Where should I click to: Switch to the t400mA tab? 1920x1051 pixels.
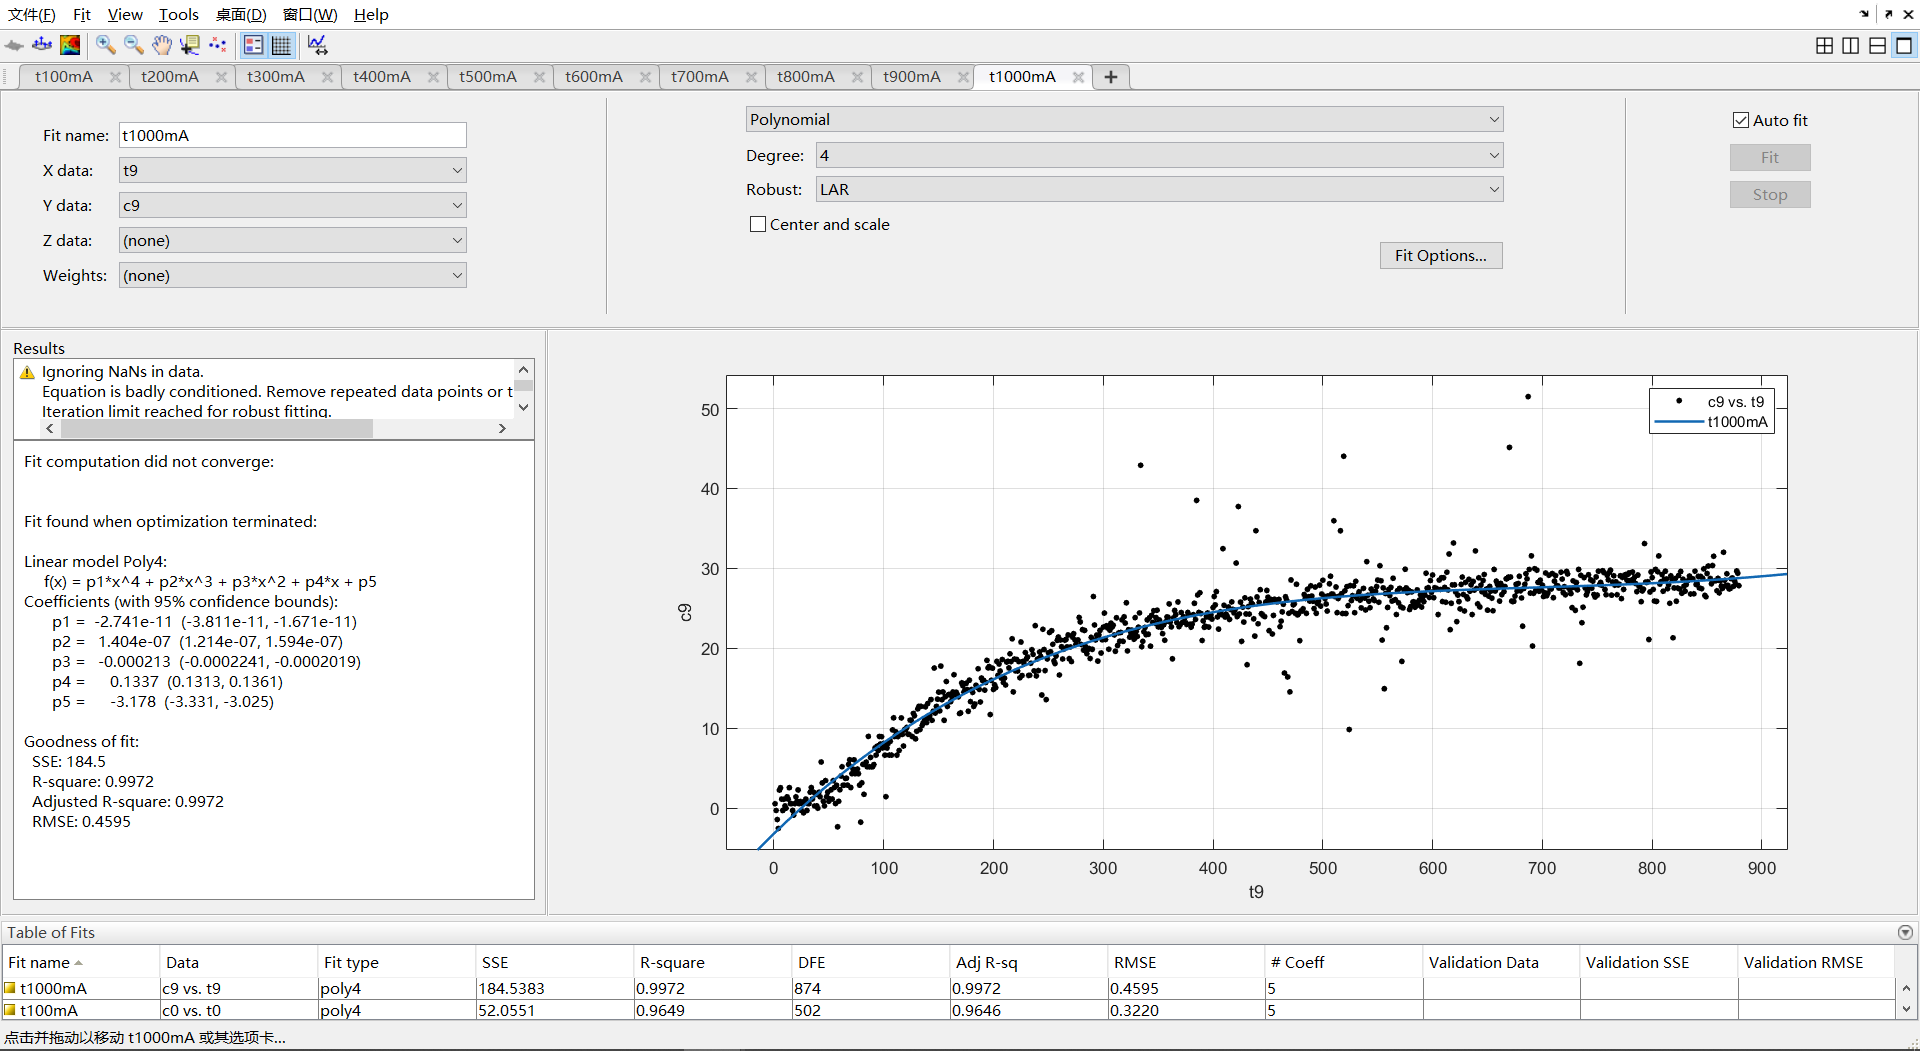382,77
